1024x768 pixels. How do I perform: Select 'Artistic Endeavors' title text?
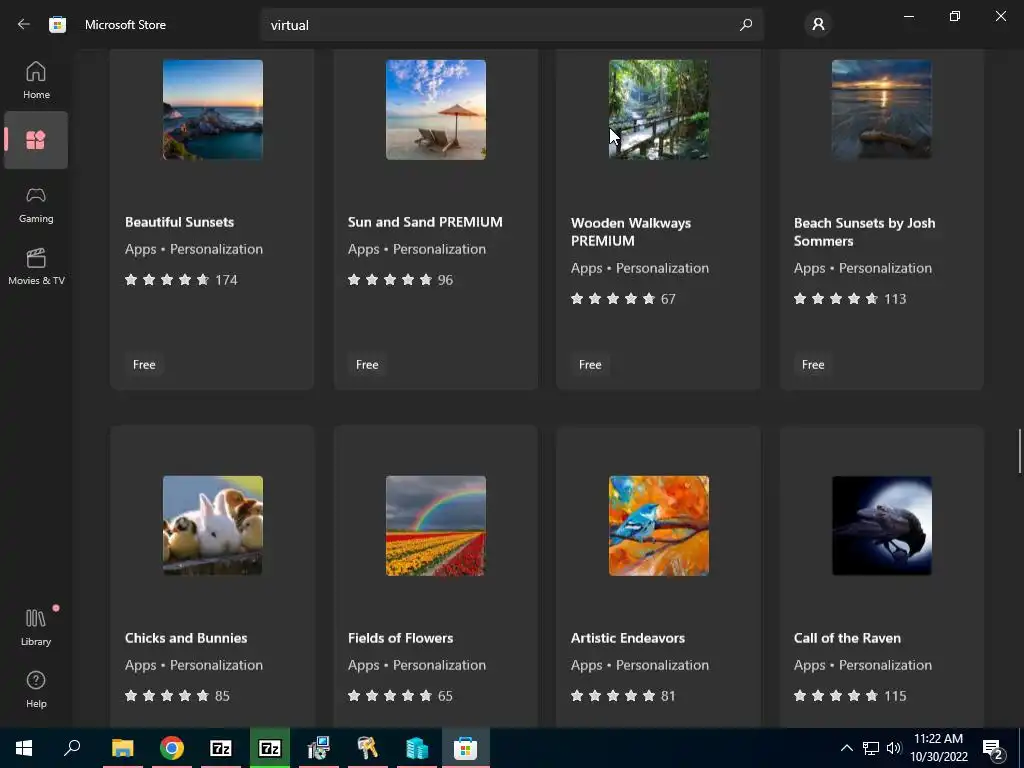(628, 638)
